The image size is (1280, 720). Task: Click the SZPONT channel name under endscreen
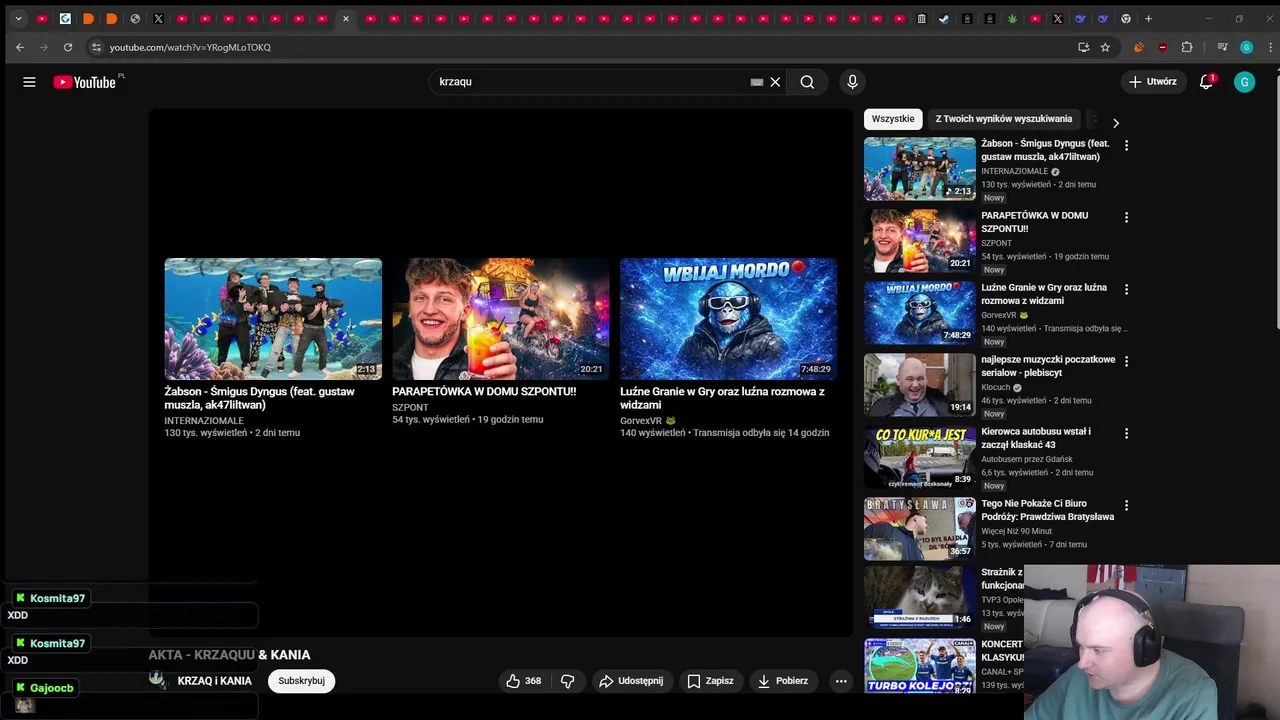pos(410,408)
